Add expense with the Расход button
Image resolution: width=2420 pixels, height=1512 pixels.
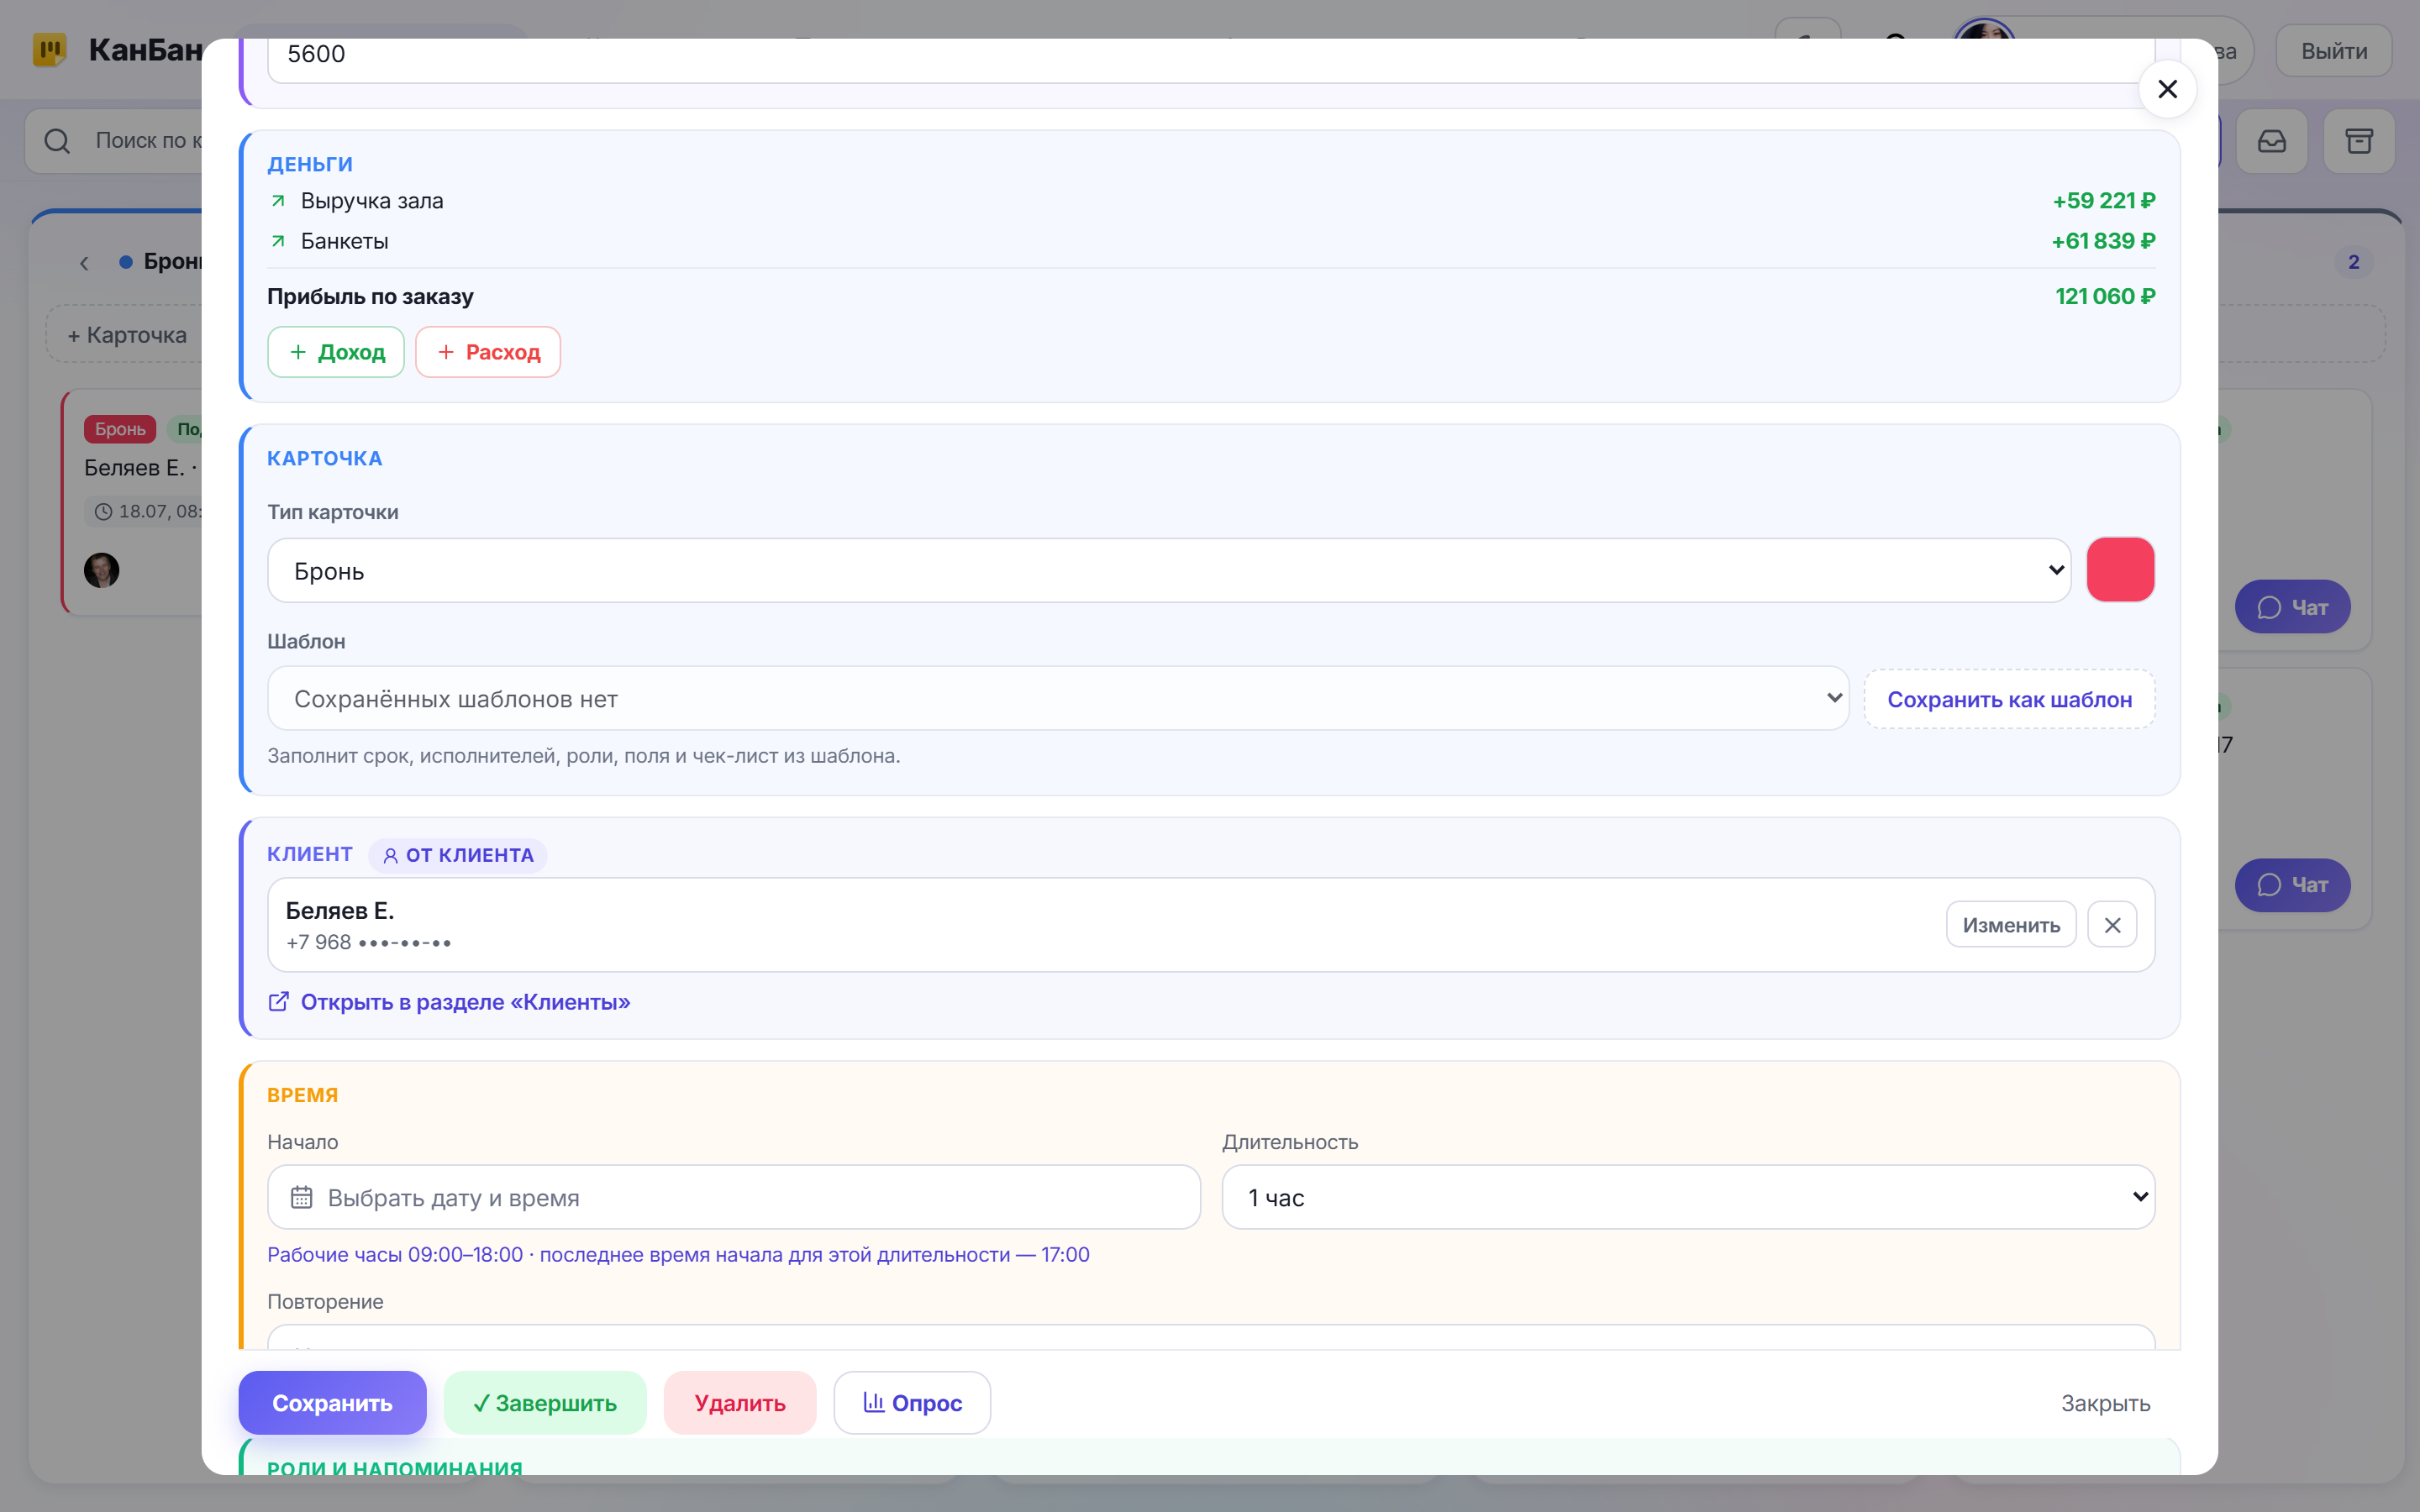point(488,352)
